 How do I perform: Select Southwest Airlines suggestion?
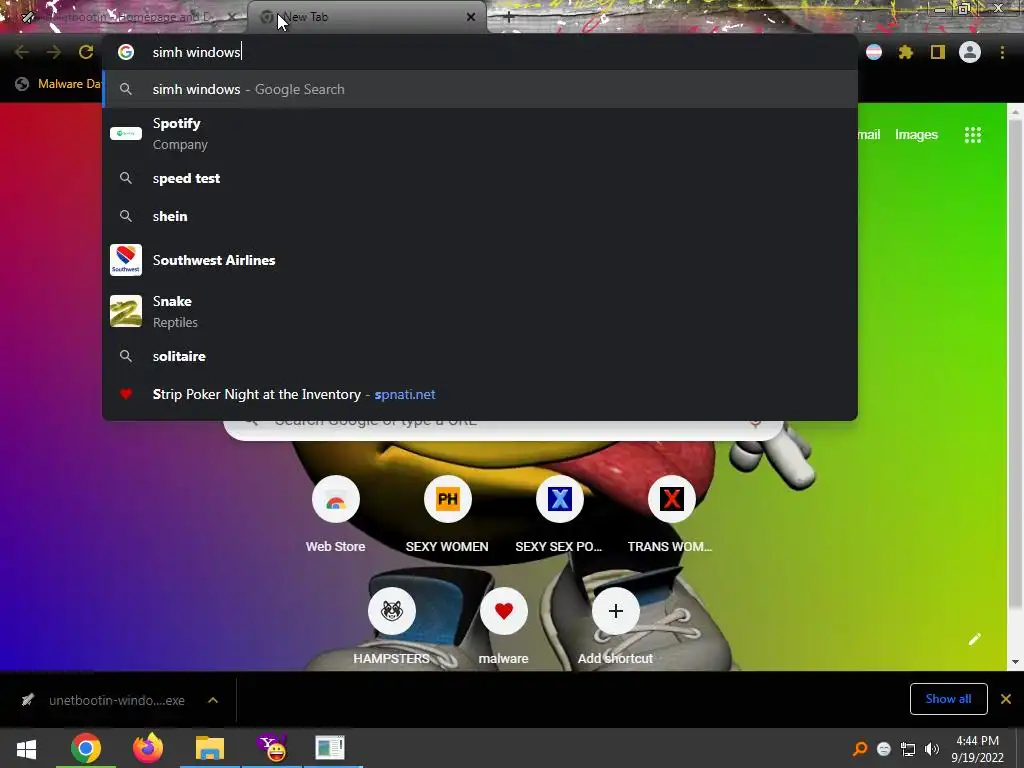tap(480, 260)
